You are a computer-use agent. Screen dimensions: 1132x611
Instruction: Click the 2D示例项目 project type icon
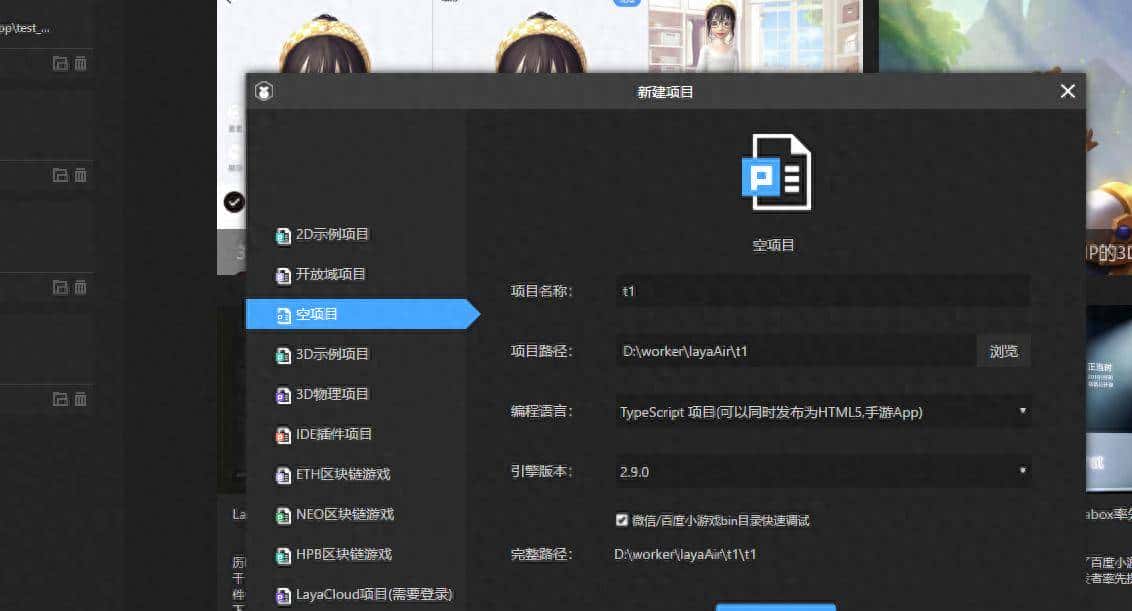click(x=281, y=234)
